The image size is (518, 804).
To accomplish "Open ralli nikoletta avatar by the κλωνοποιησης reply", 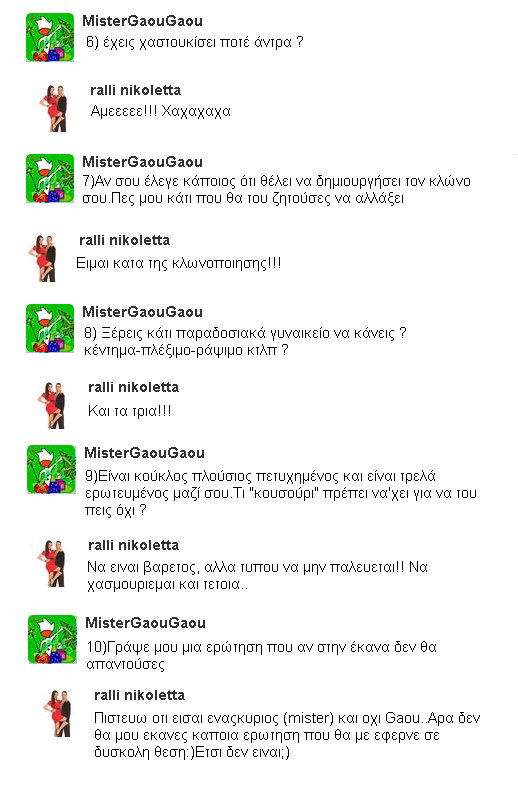I will [x=44, y=258].
